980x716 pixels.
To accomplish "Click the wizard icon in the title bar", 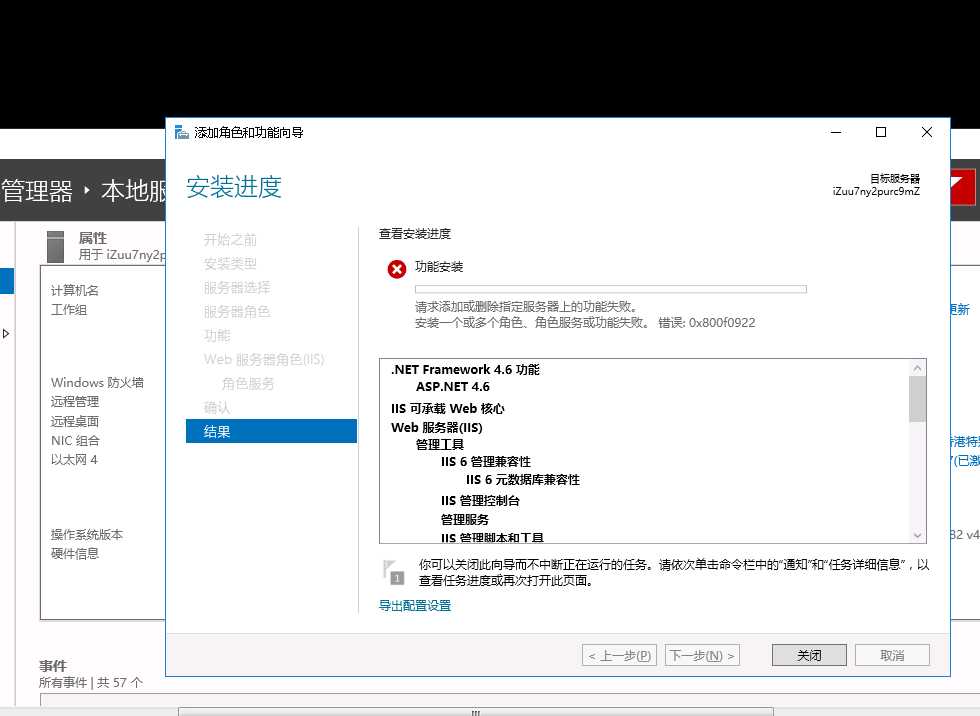I will tap(182, 132).
